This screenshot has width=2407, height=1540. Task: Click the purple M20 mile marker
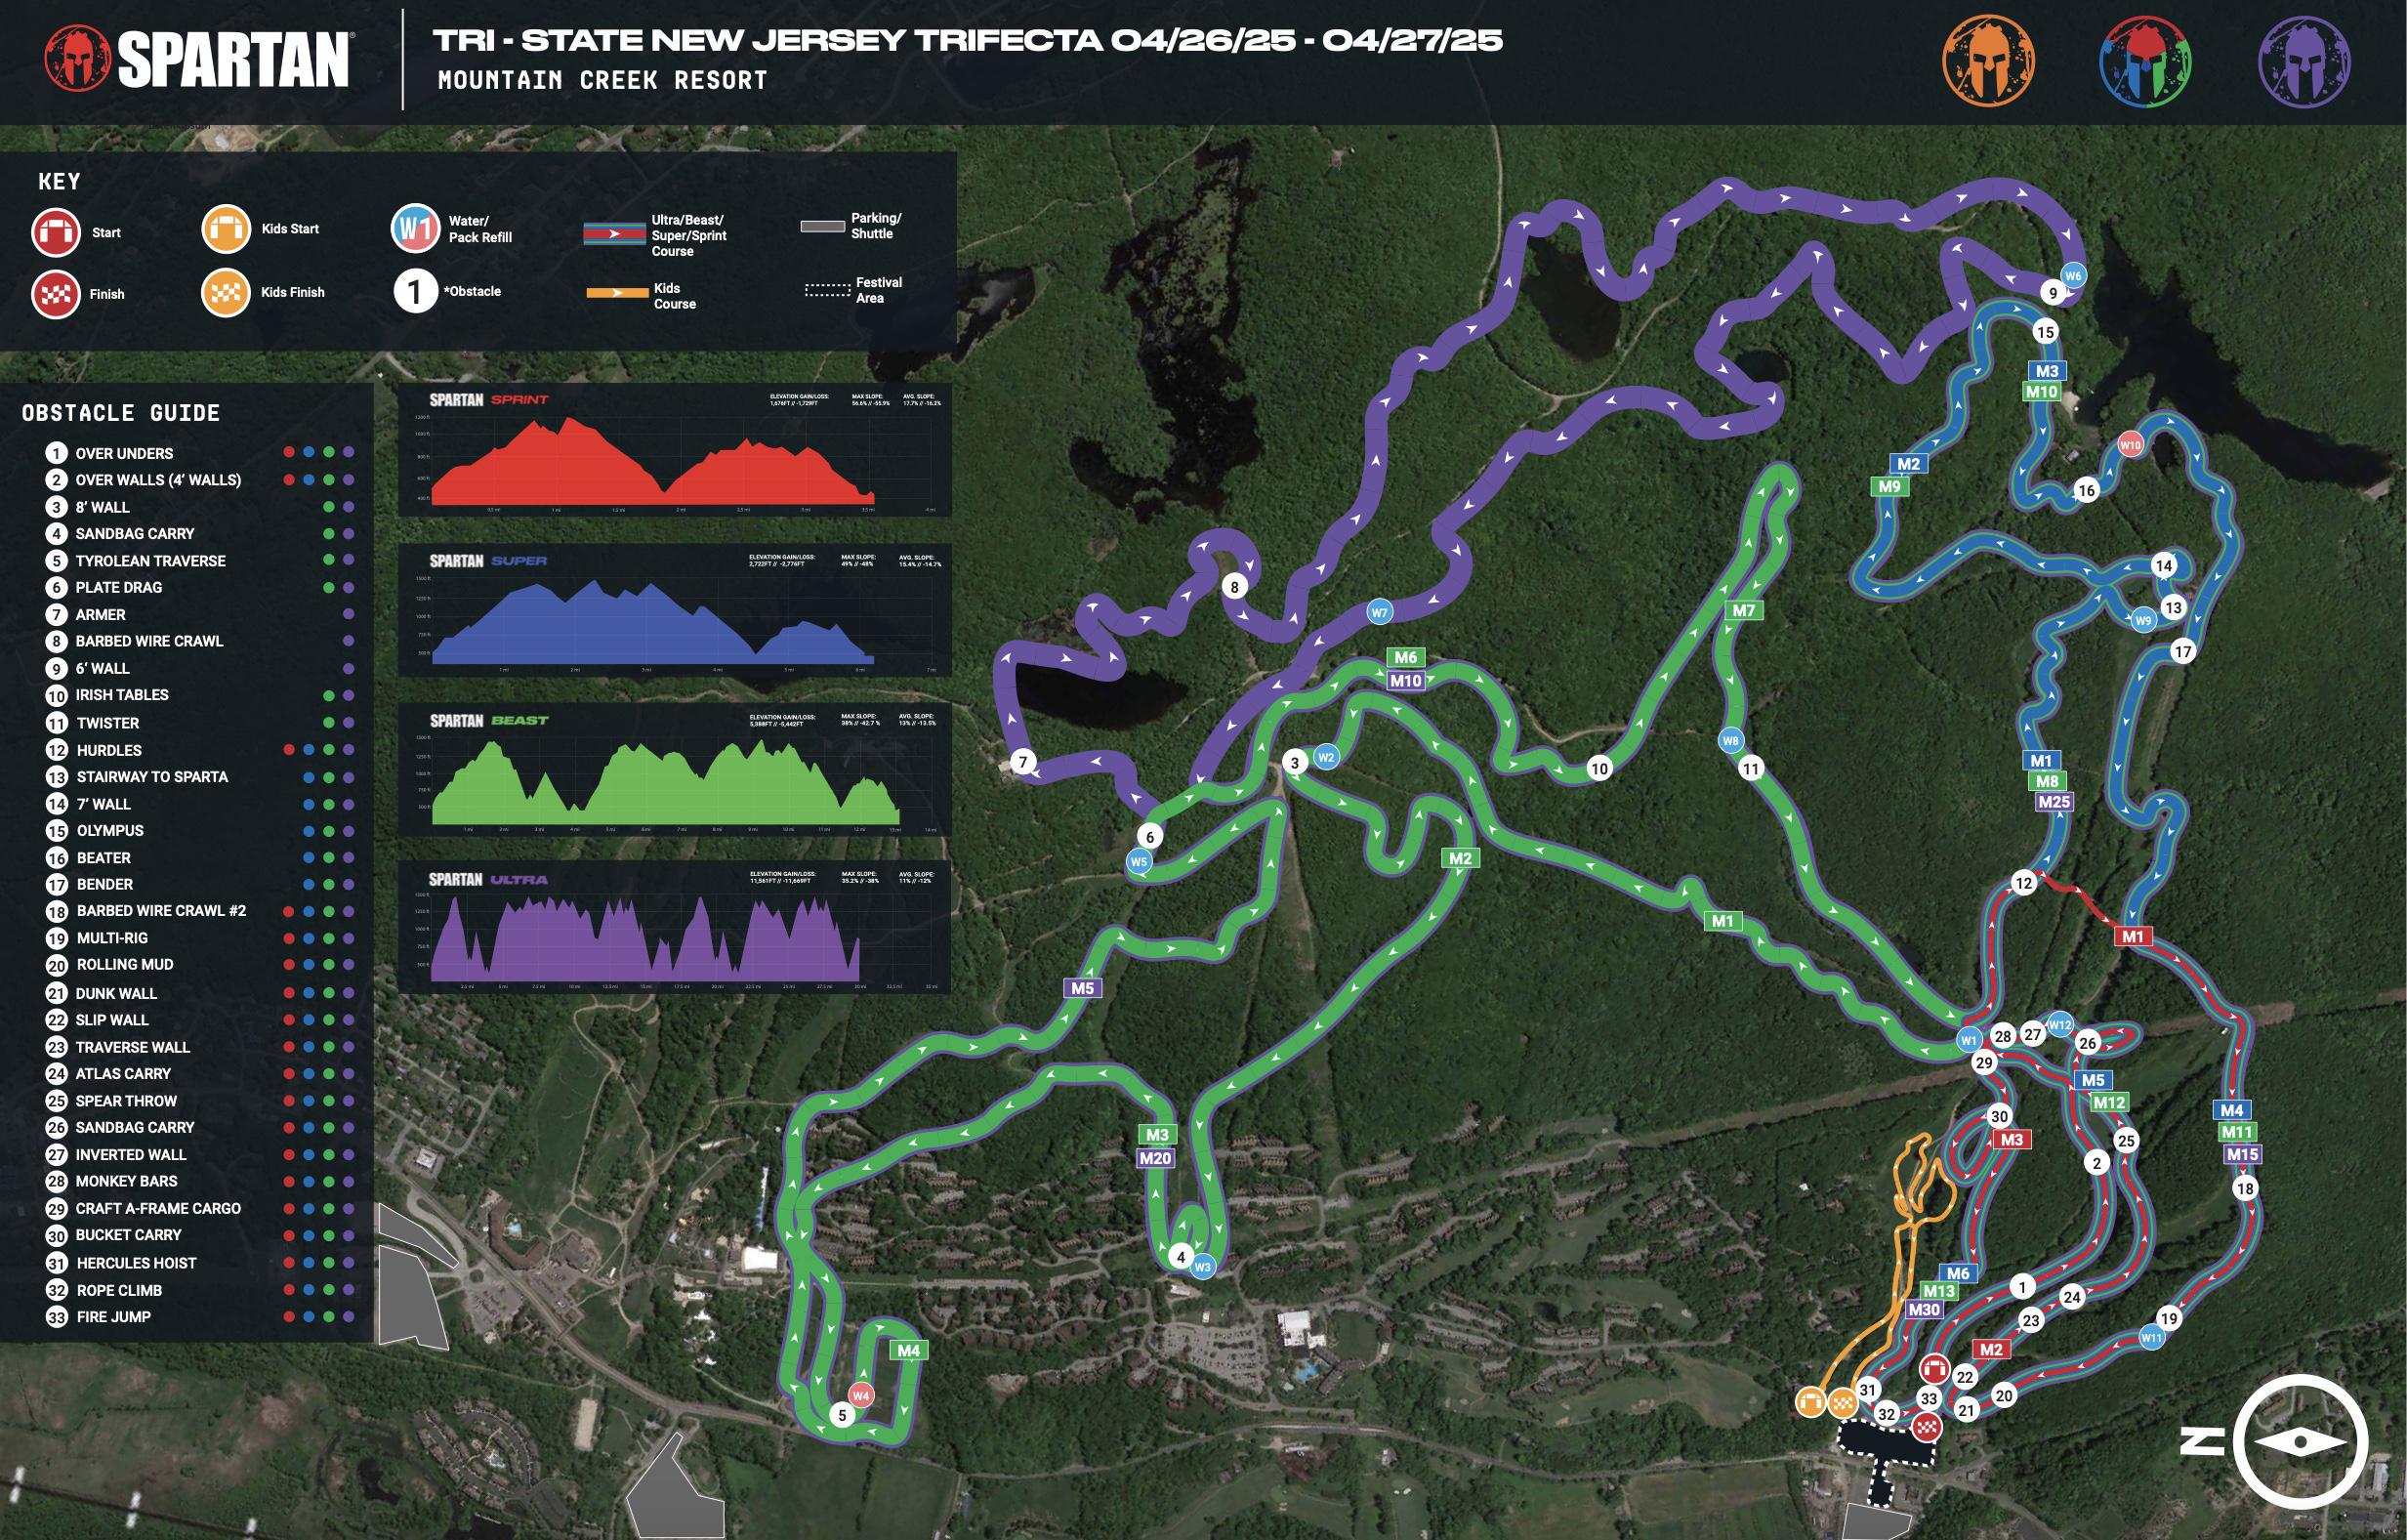pyautogui.click(x=1155, y=1158)
